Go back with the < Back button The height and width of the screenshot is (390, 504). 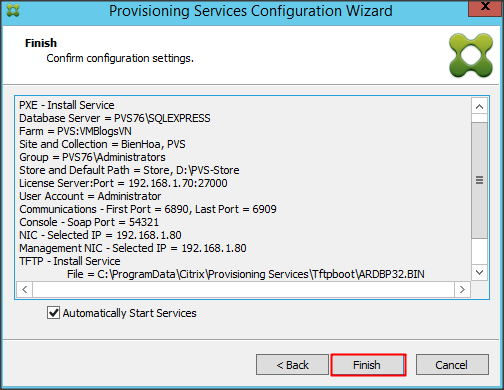point(292,365)
